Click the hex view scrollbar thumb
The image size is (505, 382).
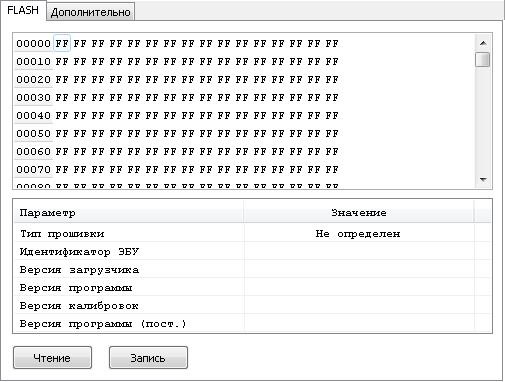483,60
